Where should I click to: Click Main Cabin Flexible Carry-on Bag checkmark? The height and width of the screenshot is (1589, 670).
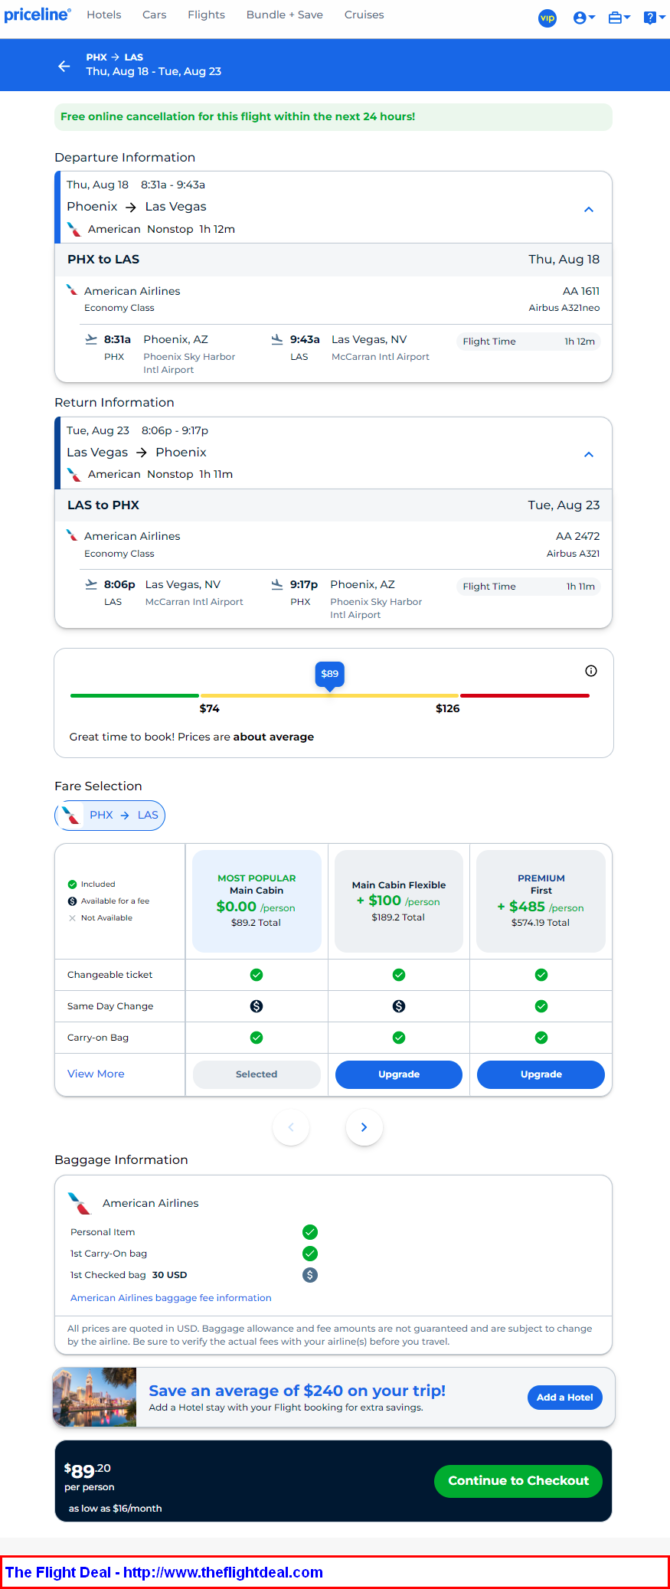pos(399,1038)
